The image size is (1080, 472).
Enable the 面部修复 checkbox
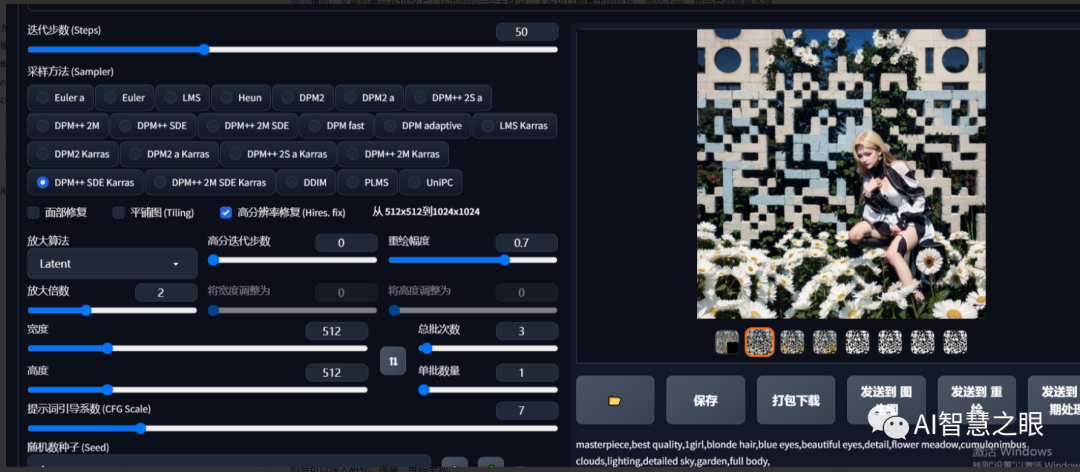pyautogui.click(x=34, y=212)
